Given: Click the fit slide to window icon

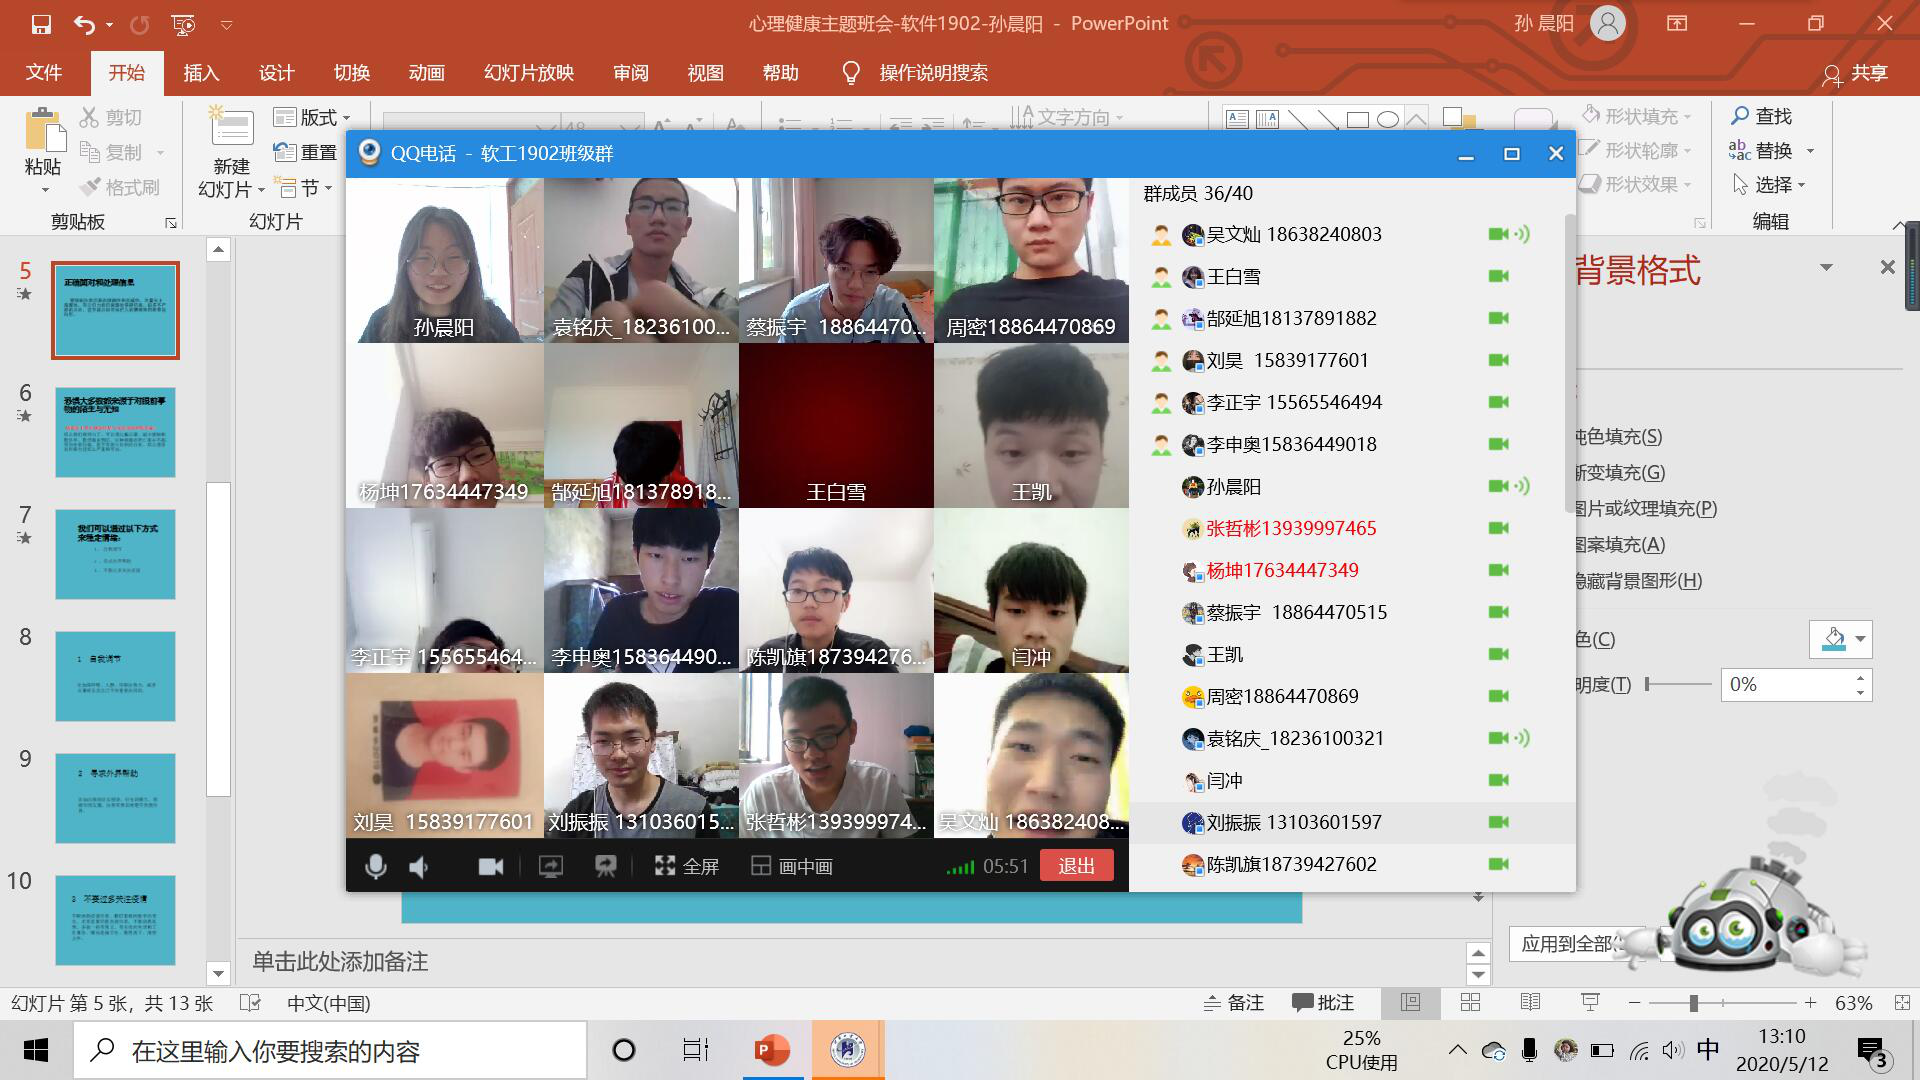Looking at the screenshot, I should coord(1902,1003).
